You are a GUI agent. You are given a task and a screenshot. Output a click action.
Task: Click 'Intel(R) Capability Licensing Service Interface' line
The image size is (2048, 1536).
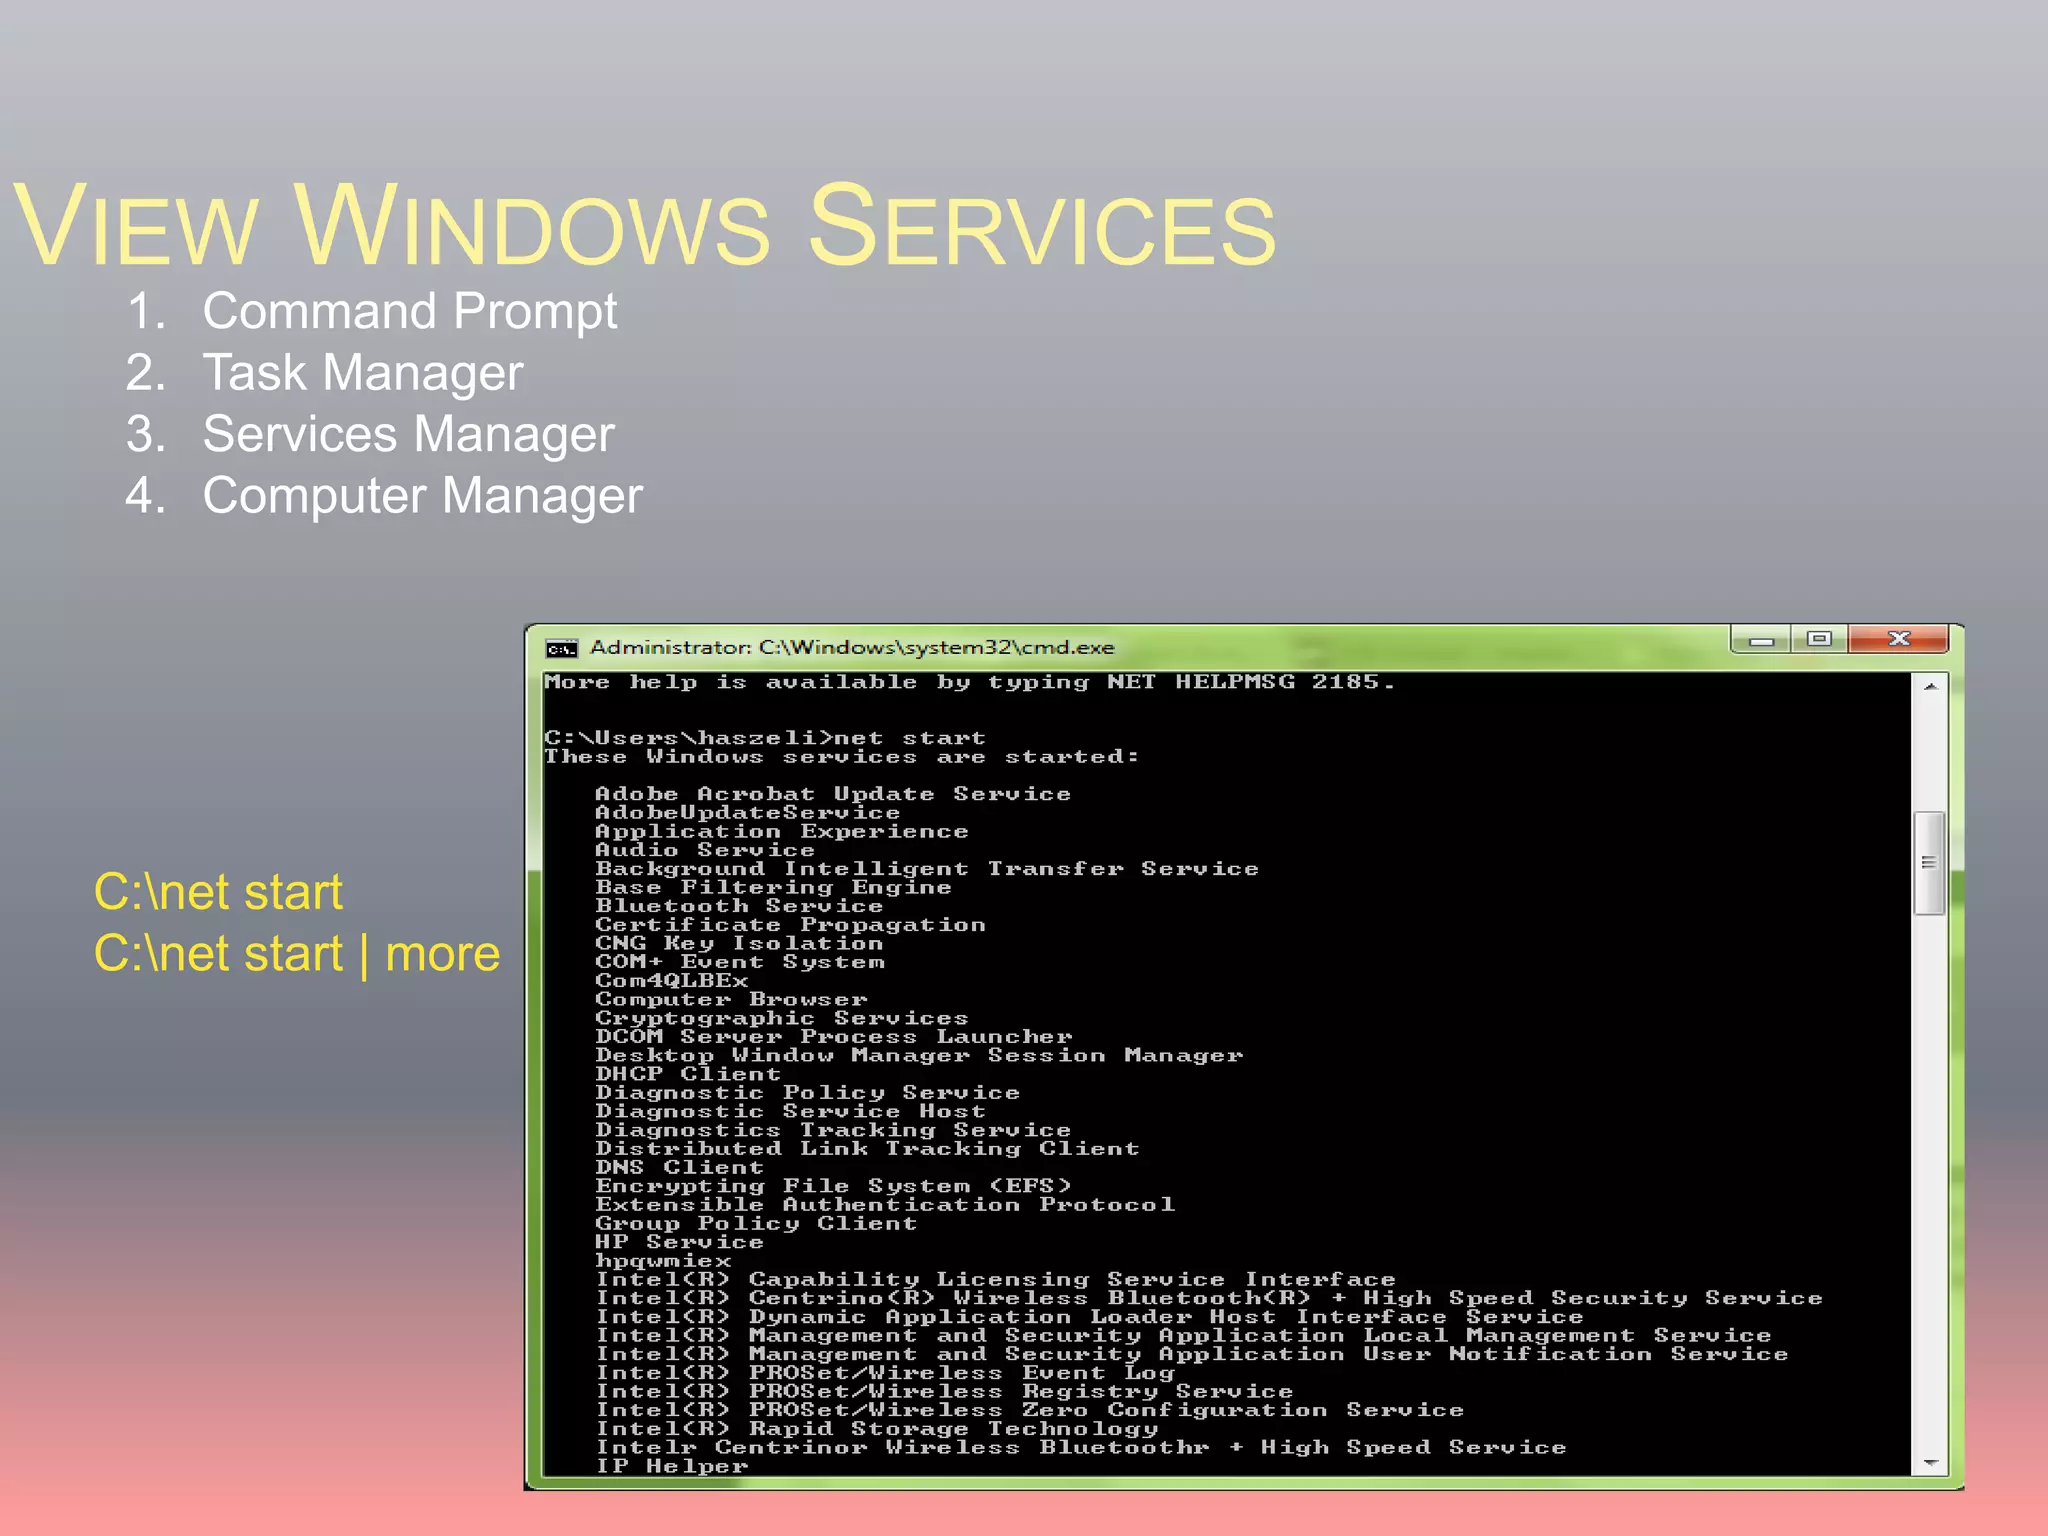point(995,1279)
